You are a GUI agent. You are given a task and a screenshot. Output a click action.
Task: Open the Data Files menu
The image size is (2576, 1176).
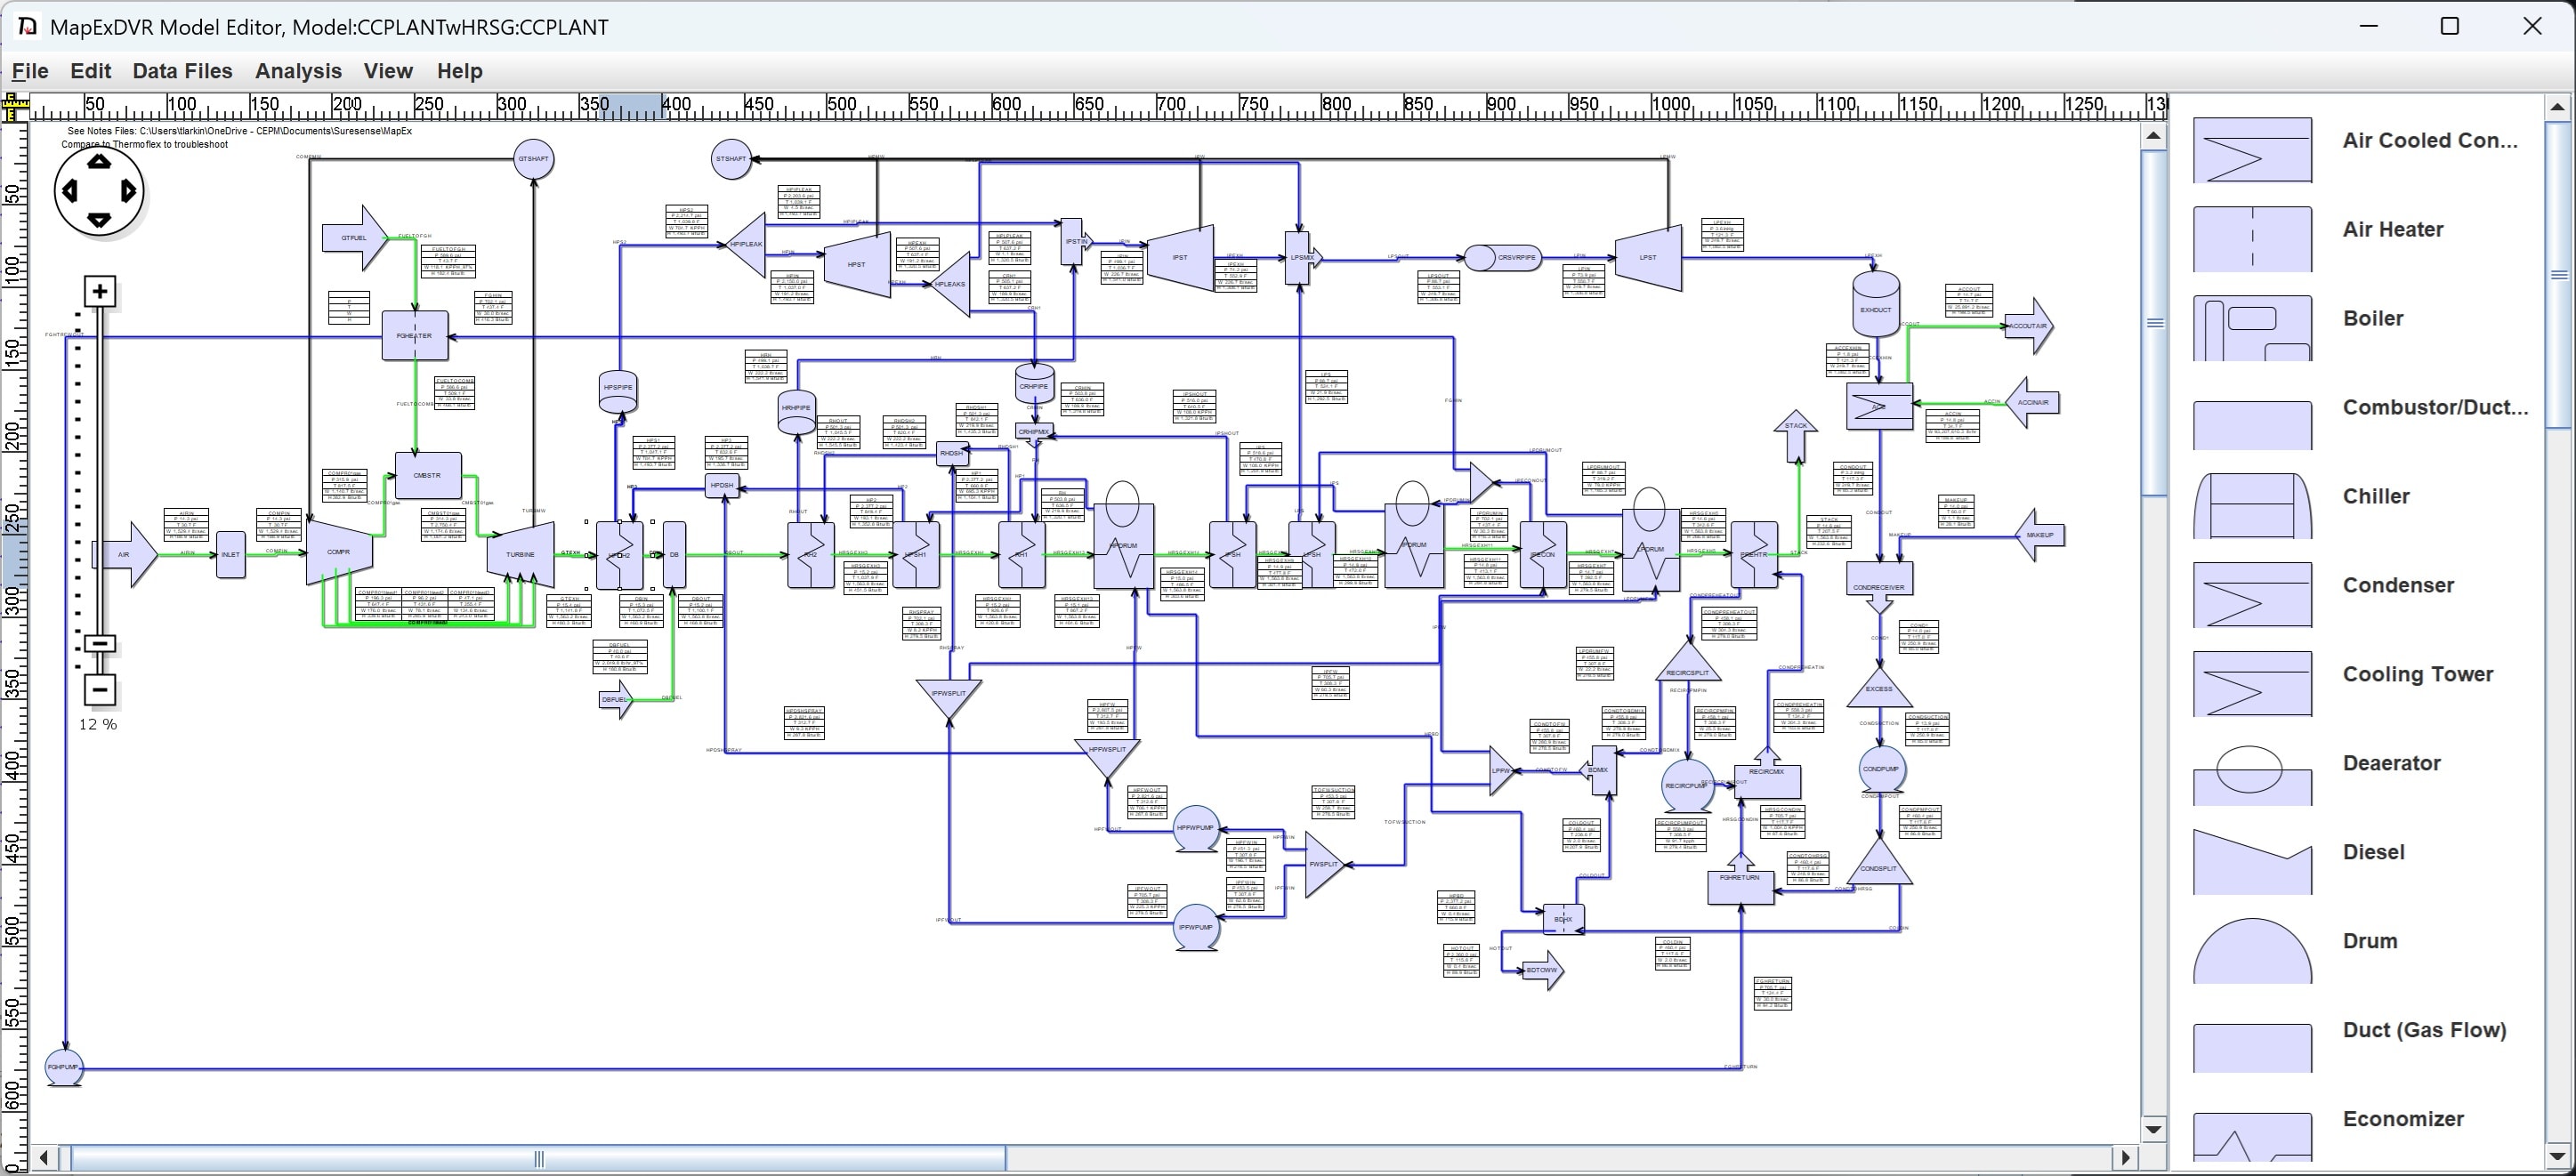(x=182, y=71)
